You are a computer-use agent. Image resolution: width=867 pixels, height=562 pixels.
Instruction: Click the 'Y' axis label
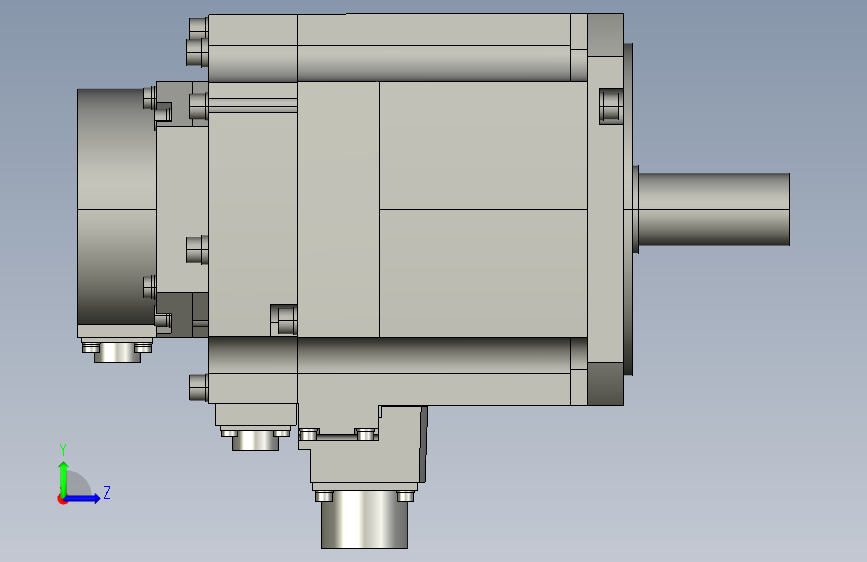63,450
